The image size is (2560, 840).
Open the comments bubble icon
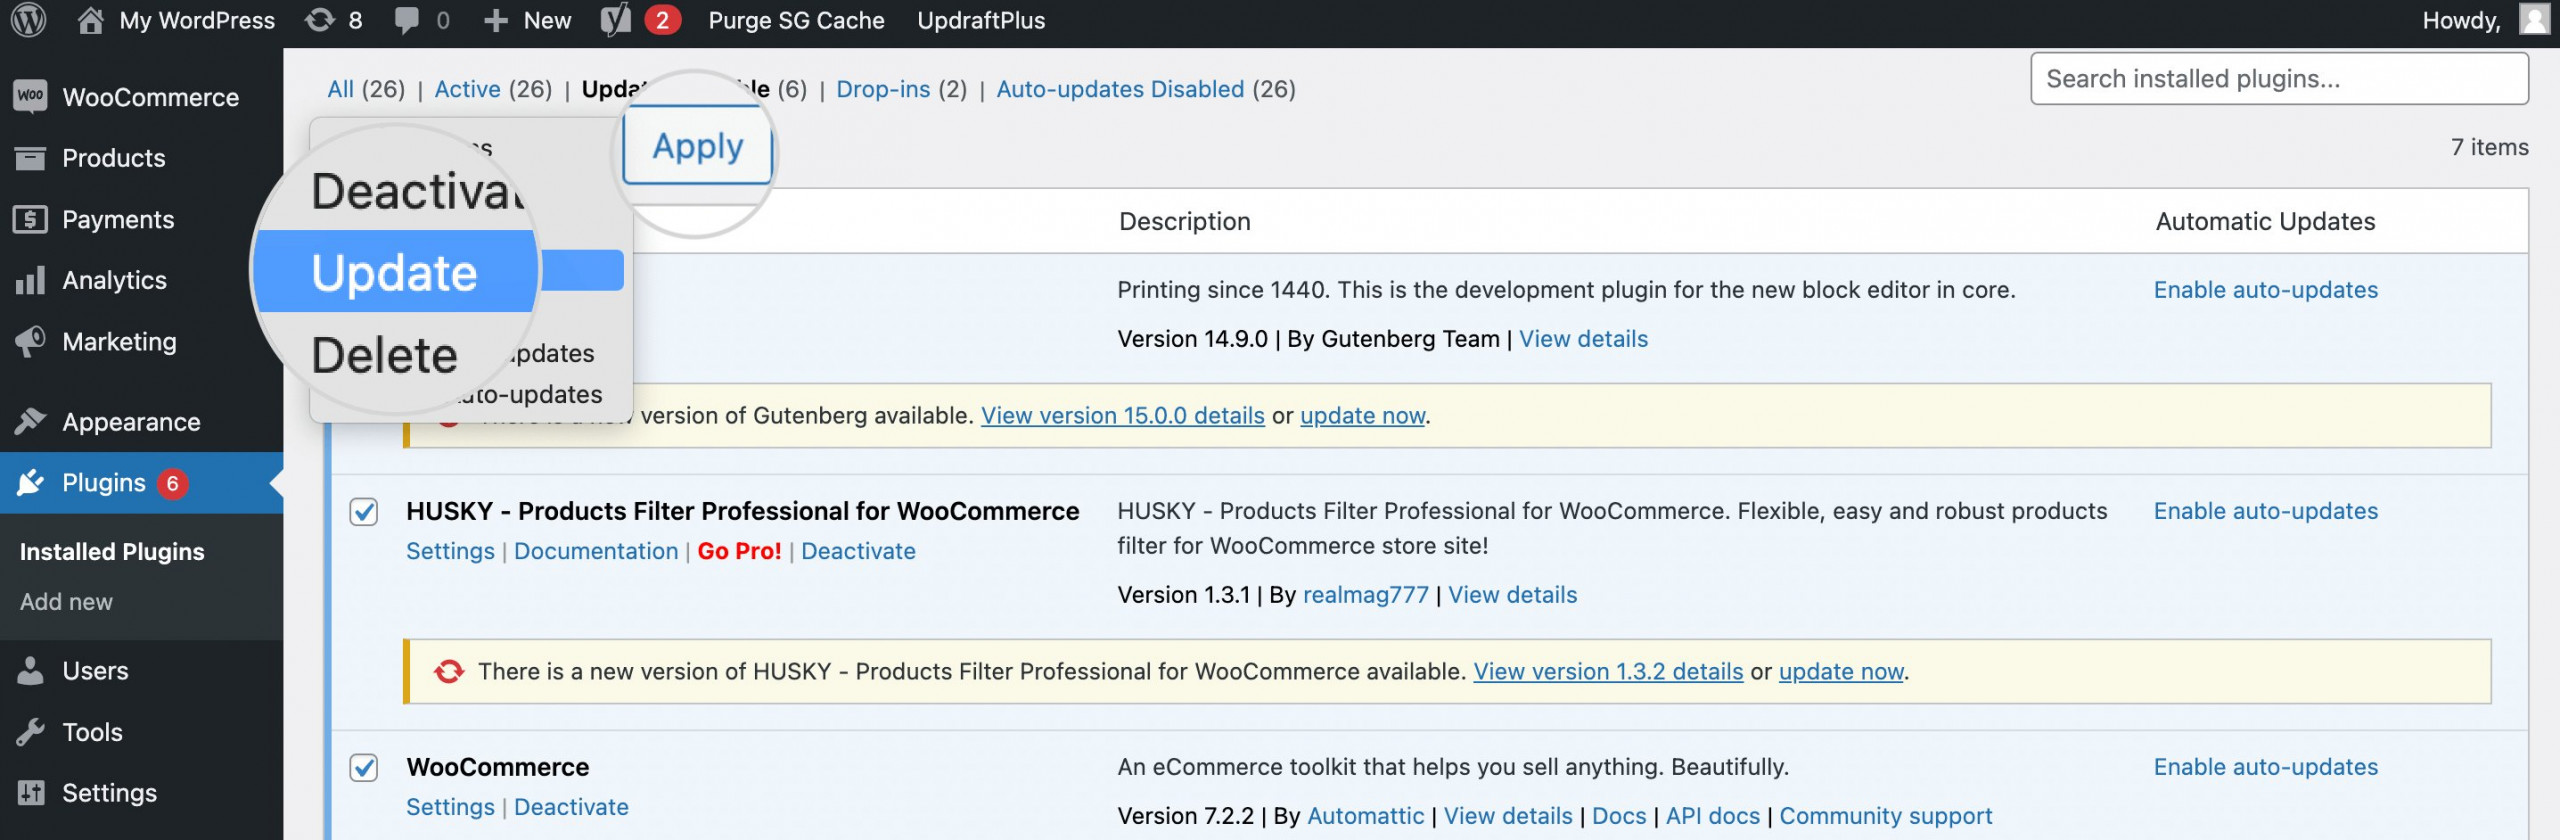(406, 20)
